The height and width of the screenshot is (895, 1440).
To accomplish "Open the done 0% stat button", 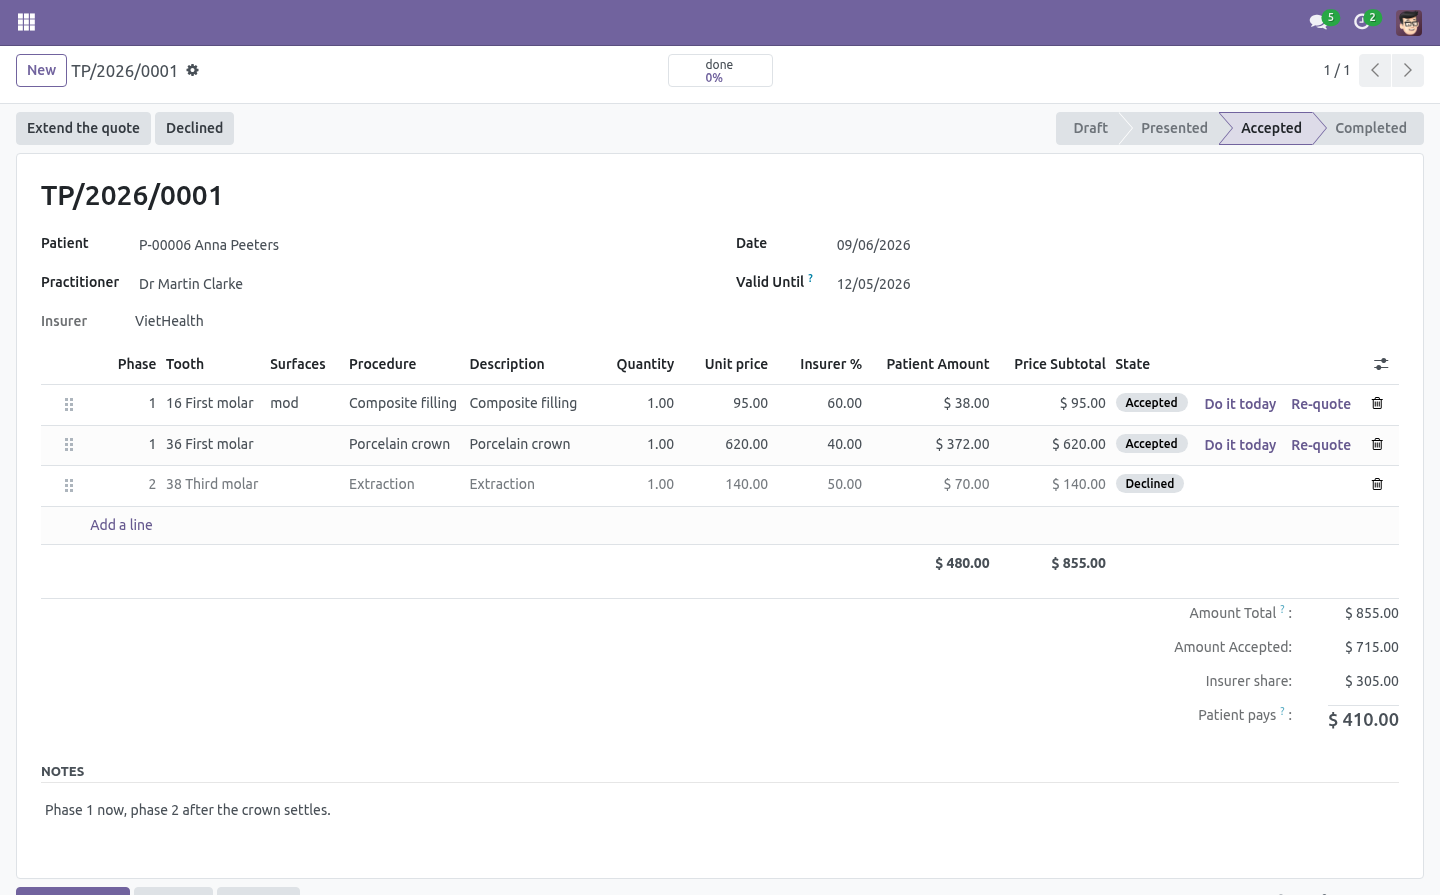I will pos(720,71).
